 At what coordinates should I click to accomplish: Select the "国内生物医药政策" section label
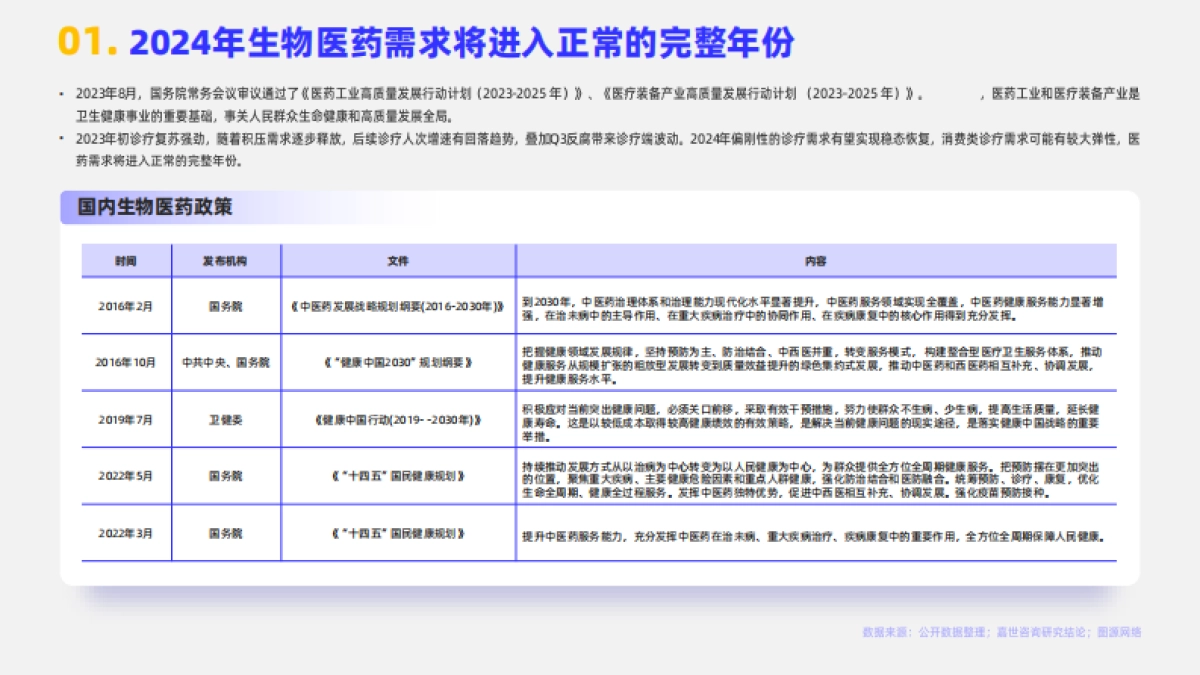(x=154, y=207)
